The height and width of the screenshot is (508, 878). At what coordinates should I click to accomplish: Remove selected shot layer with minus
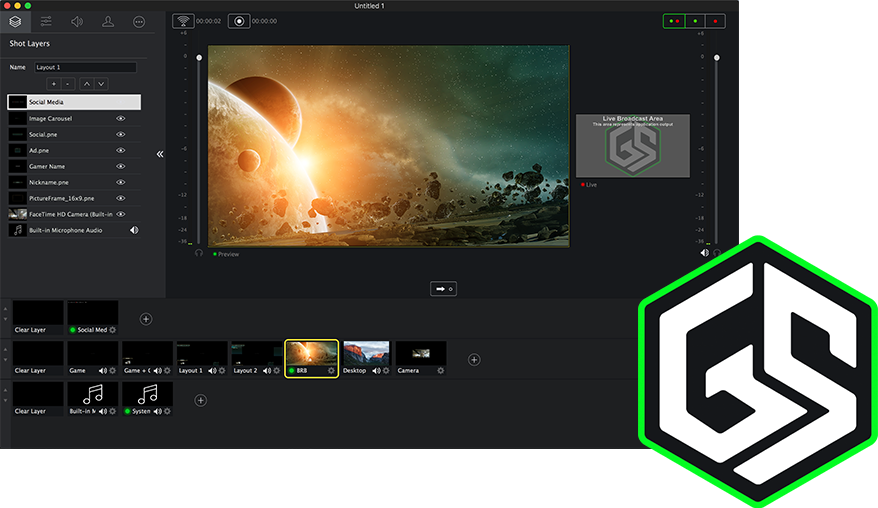[x=68, y=84]
